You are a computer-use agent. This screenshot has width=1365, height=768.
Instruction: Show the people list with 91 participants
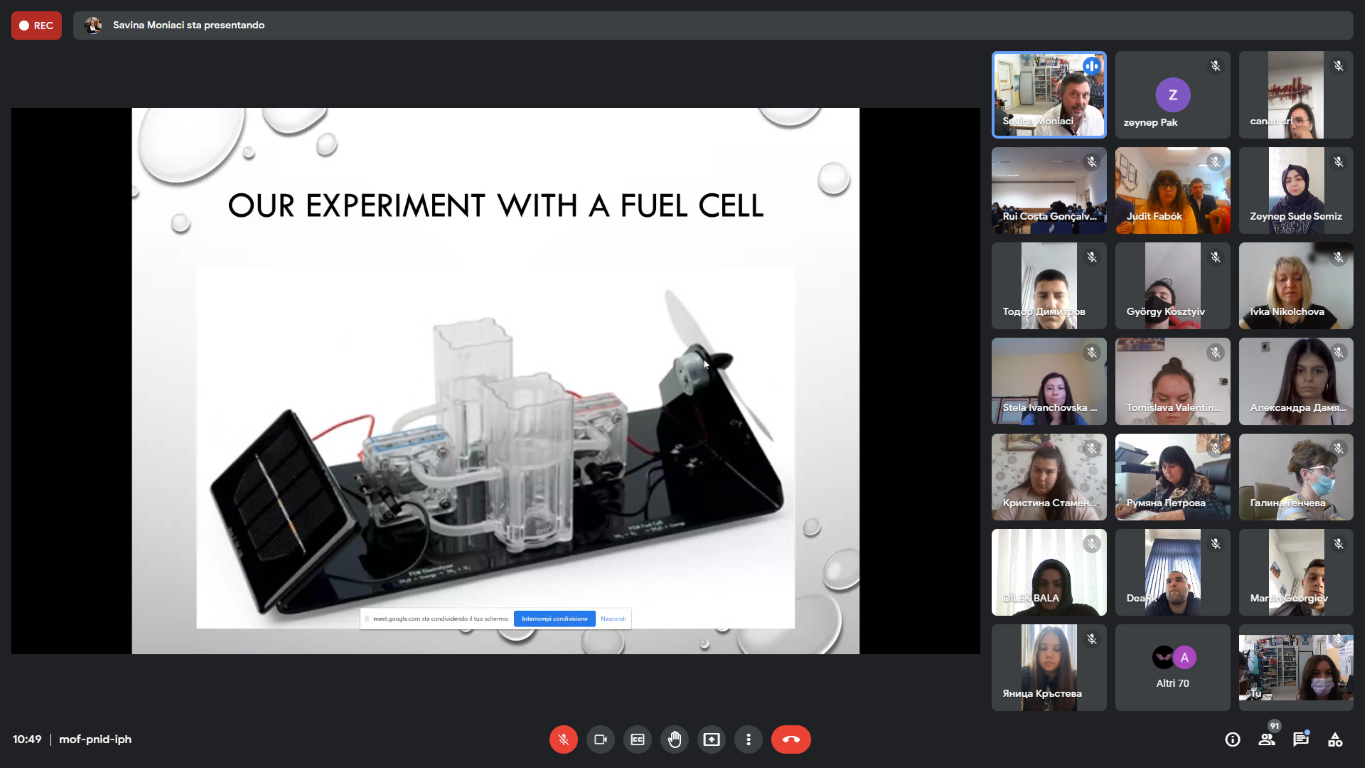click(1267, 739)
